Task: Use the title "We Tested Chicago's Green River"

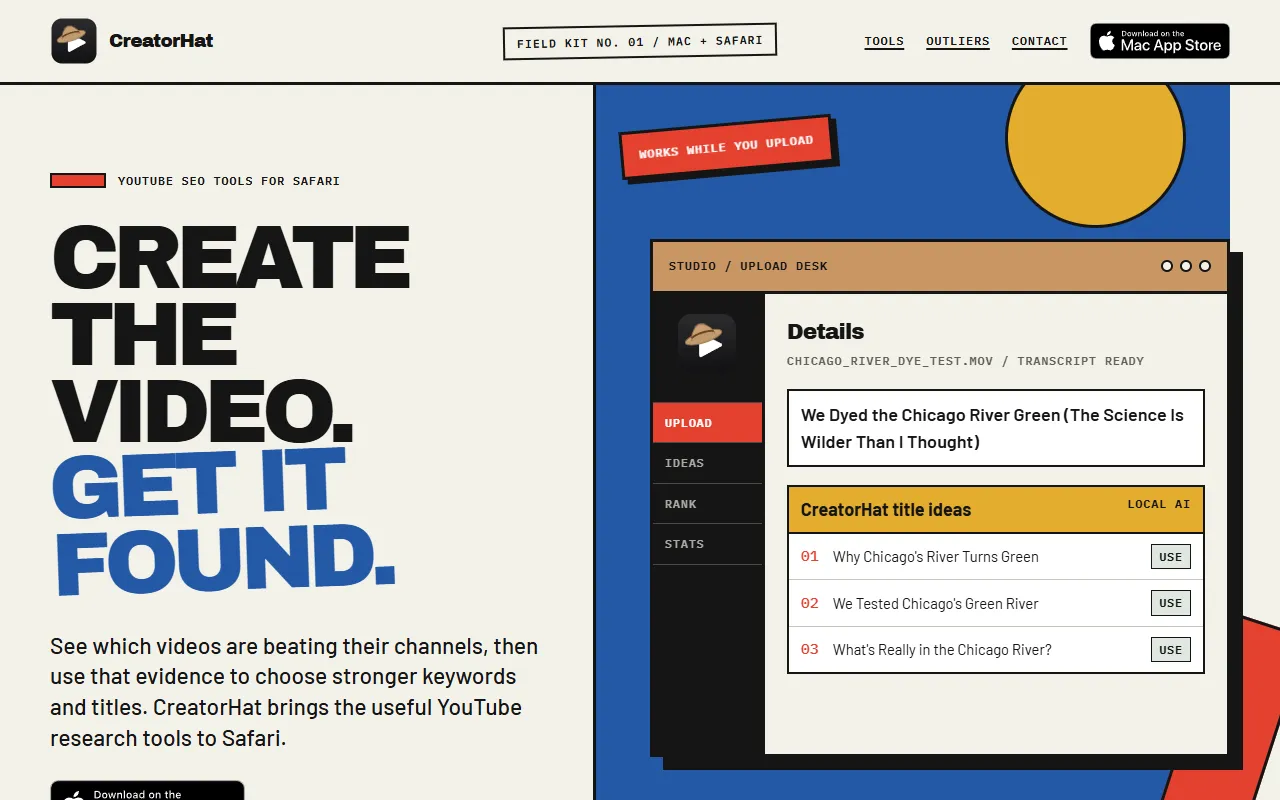Action: [1171, 603]
